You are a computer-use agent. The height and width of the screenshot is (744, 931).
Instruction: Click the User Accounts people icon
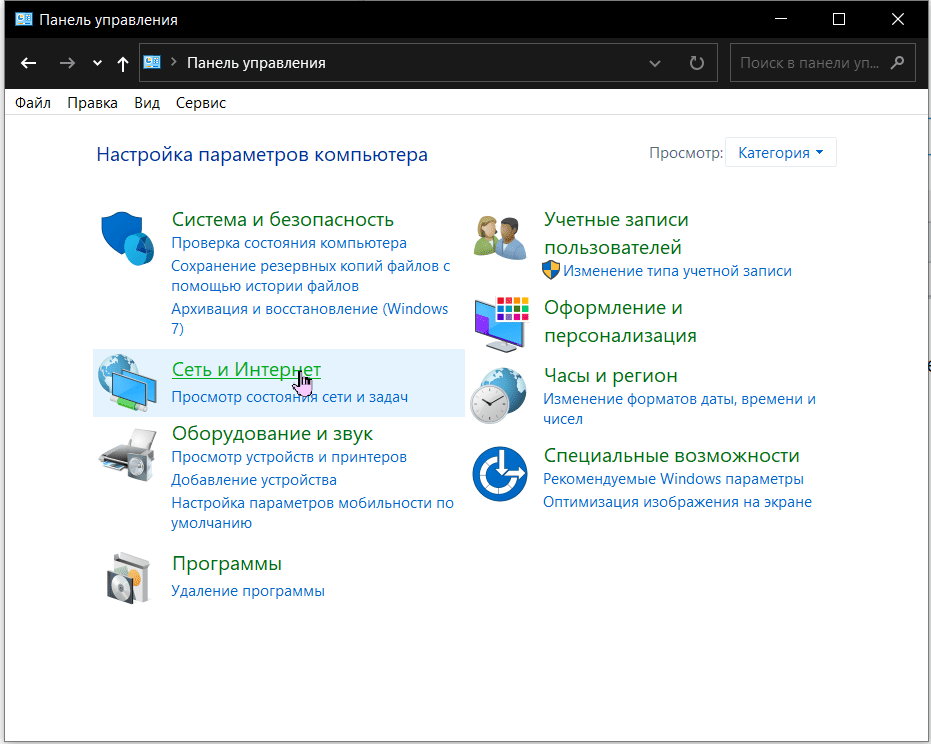[x=499, y=238]
